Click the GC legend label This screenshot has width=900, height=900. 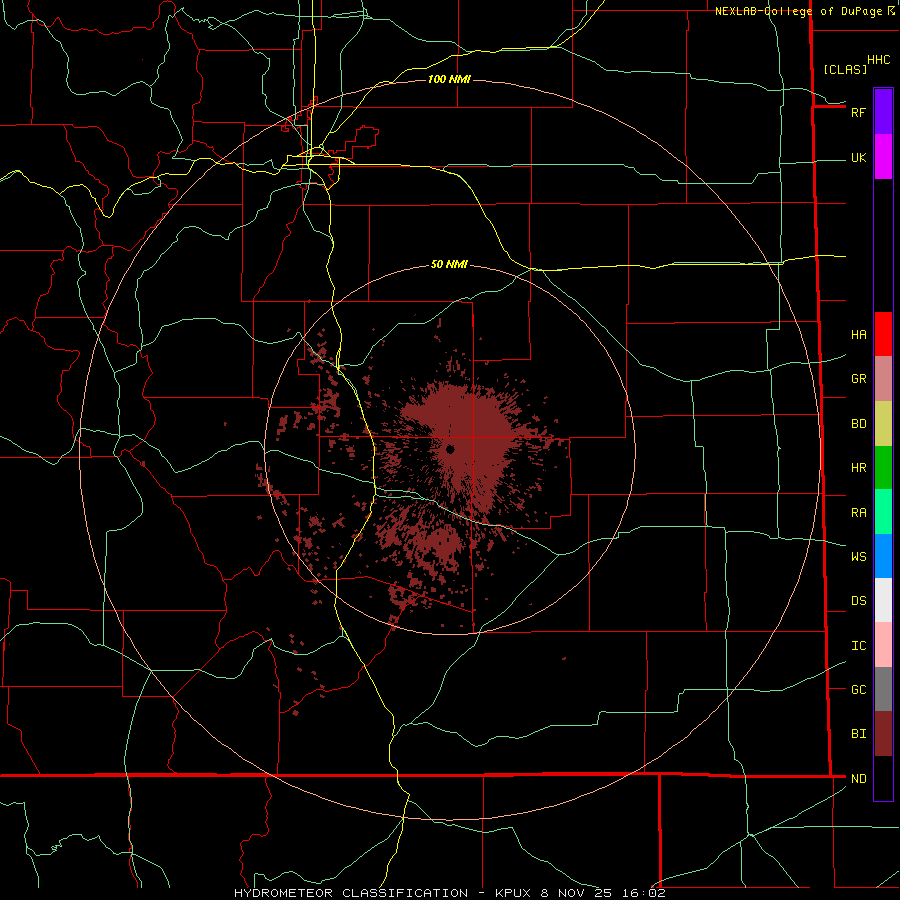point(858,689)
